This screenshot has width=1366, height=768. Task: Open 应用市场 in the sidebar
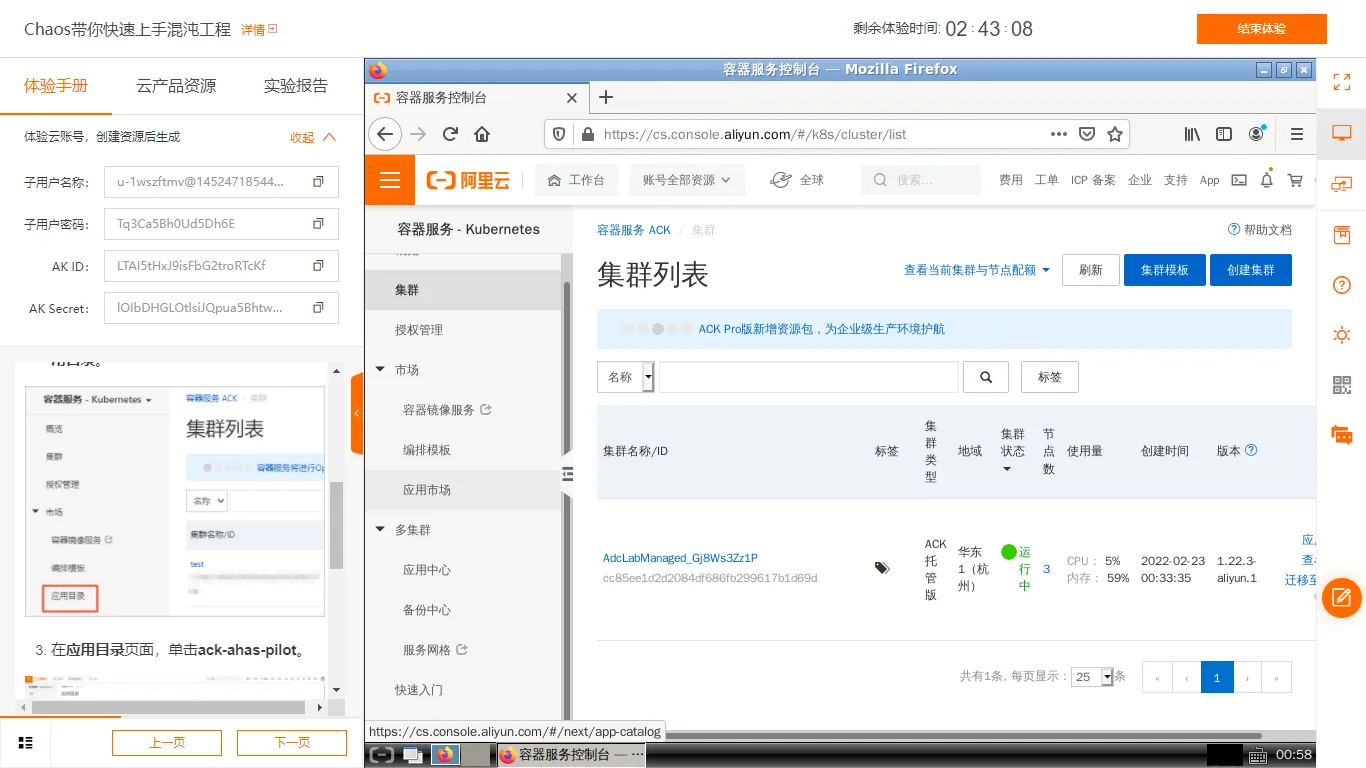pyautogui.click(x=427, y=490)
